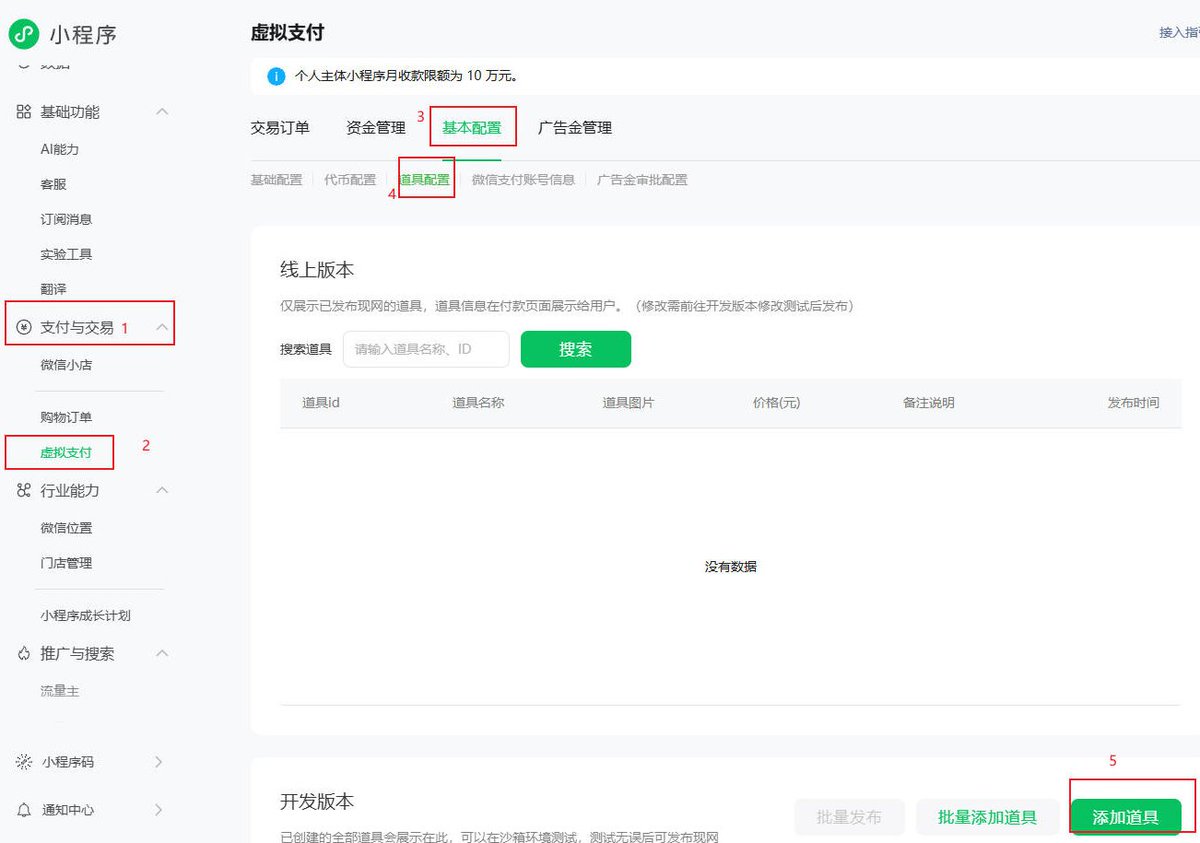Click the 线上版本 section heading
This screenshot has height=843, width=1200.
tap(317, 270)
